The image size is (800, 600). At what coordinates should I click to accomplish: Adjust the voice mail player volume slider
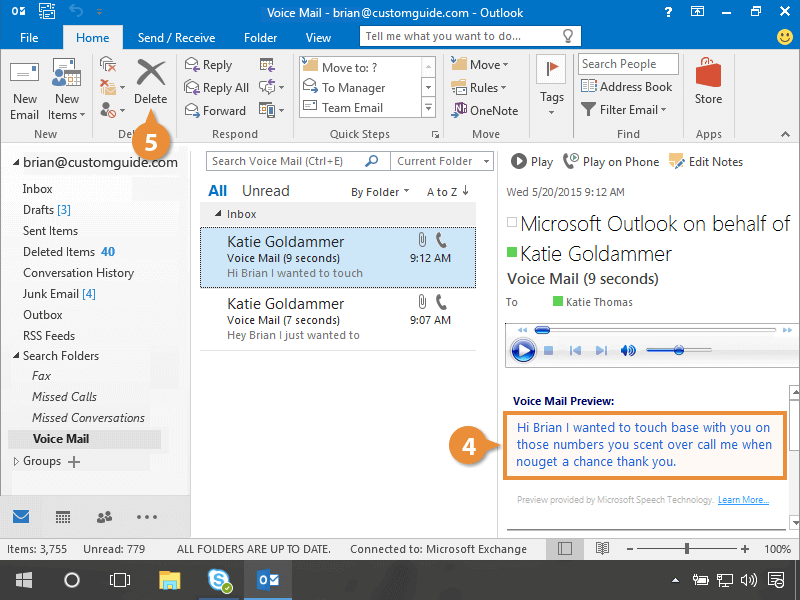coord(678,350)
